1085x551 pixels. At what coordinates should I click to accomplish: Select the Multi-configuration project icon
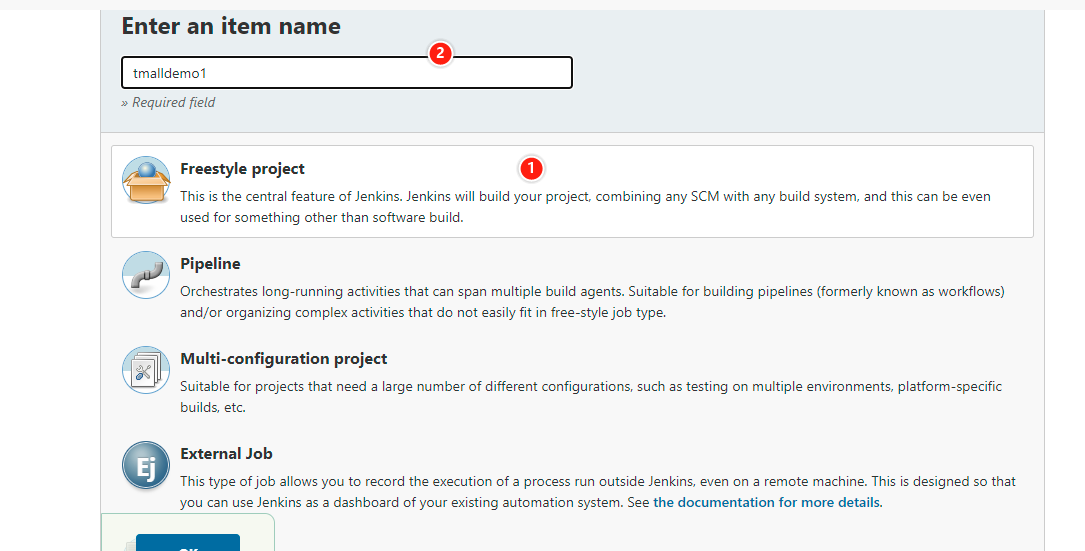(146, 370)
